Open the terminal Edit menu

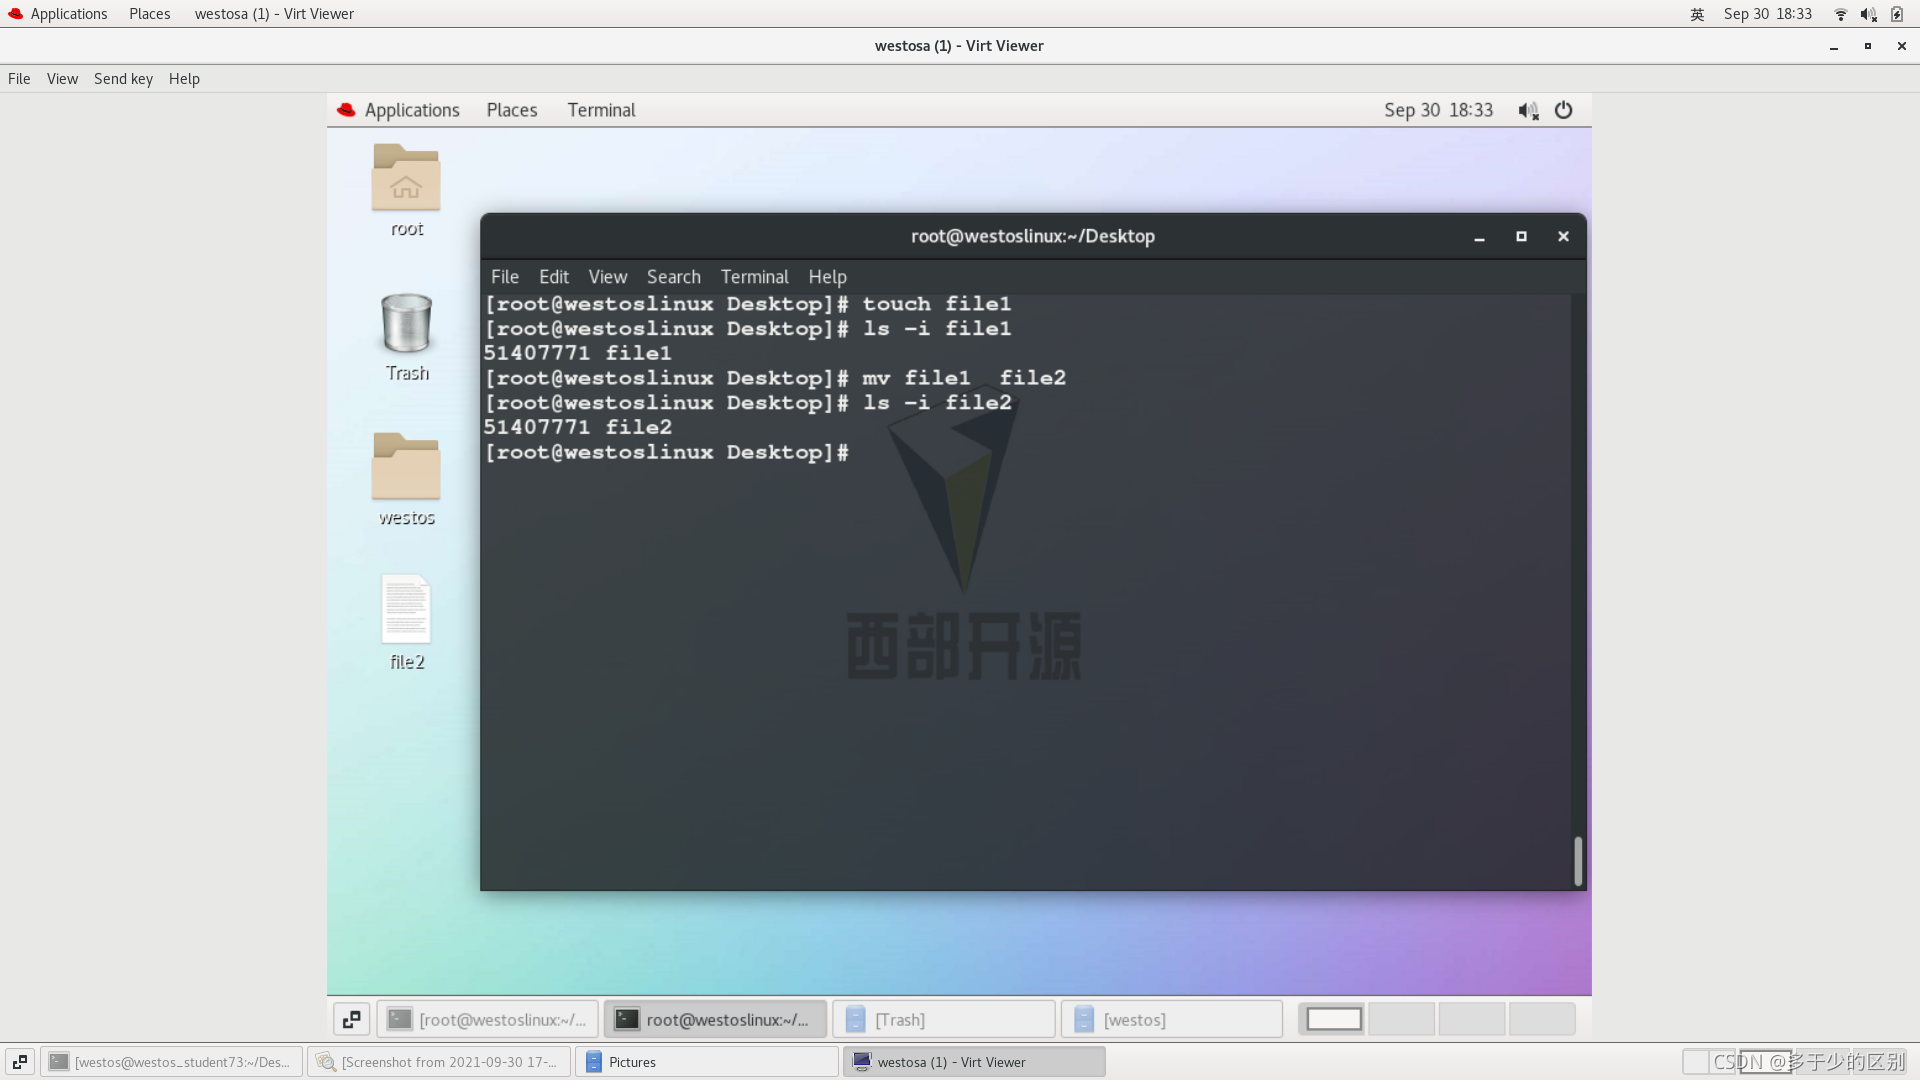[553, 277]
